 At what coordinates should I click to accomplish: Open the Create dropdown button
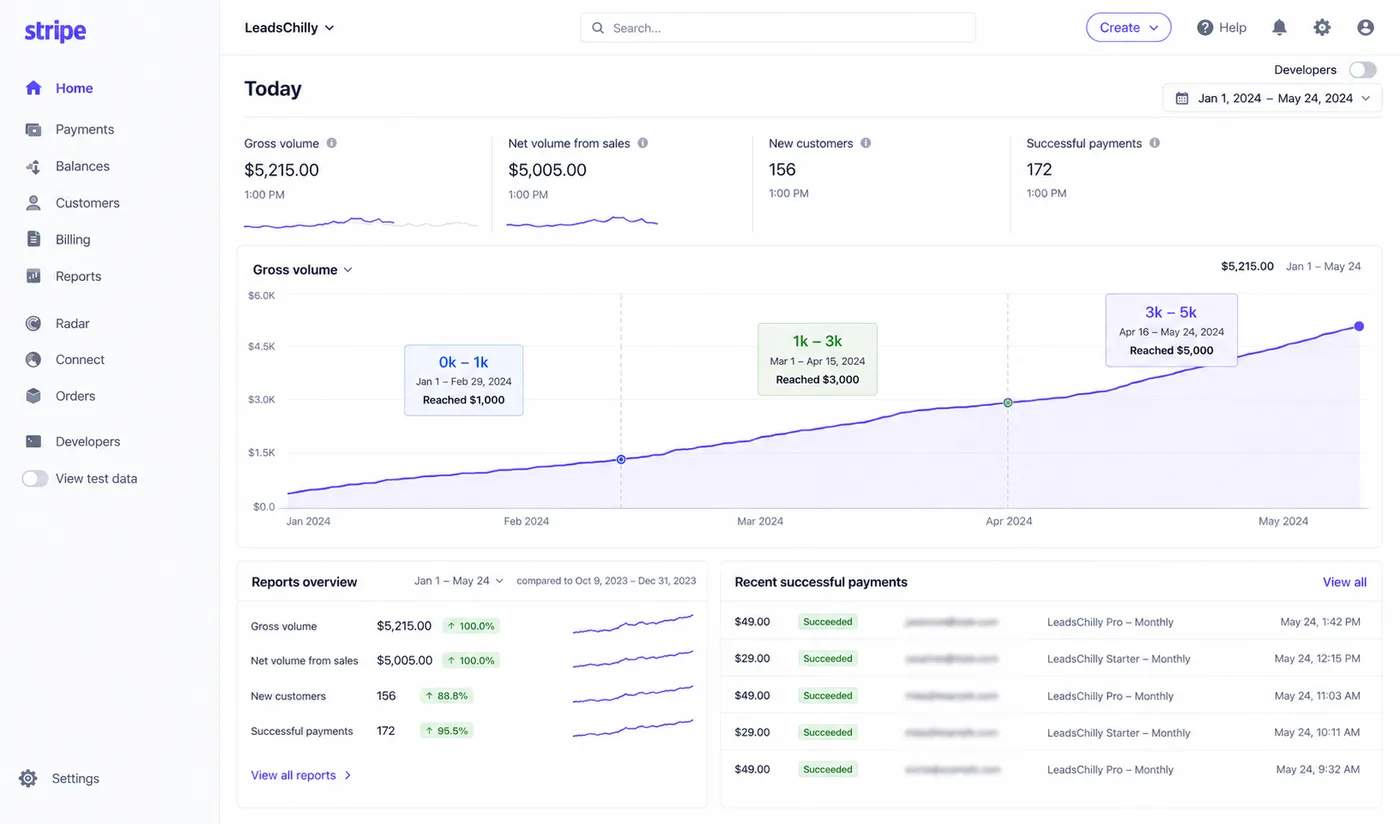coord(1129,28)
